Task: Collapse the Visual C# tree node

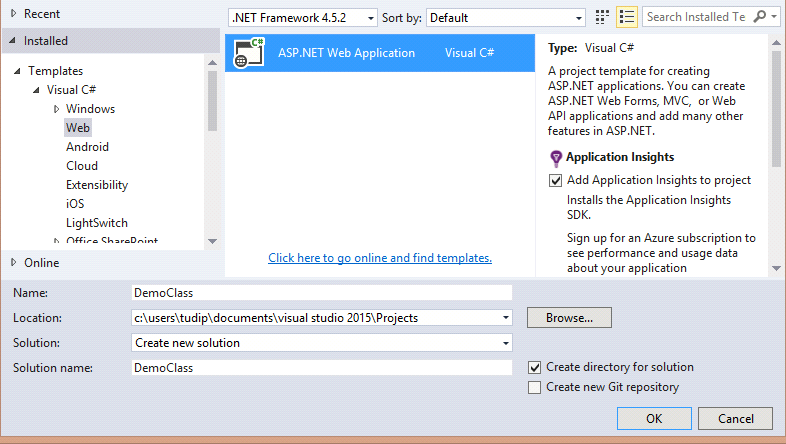Action: [36, 90]
